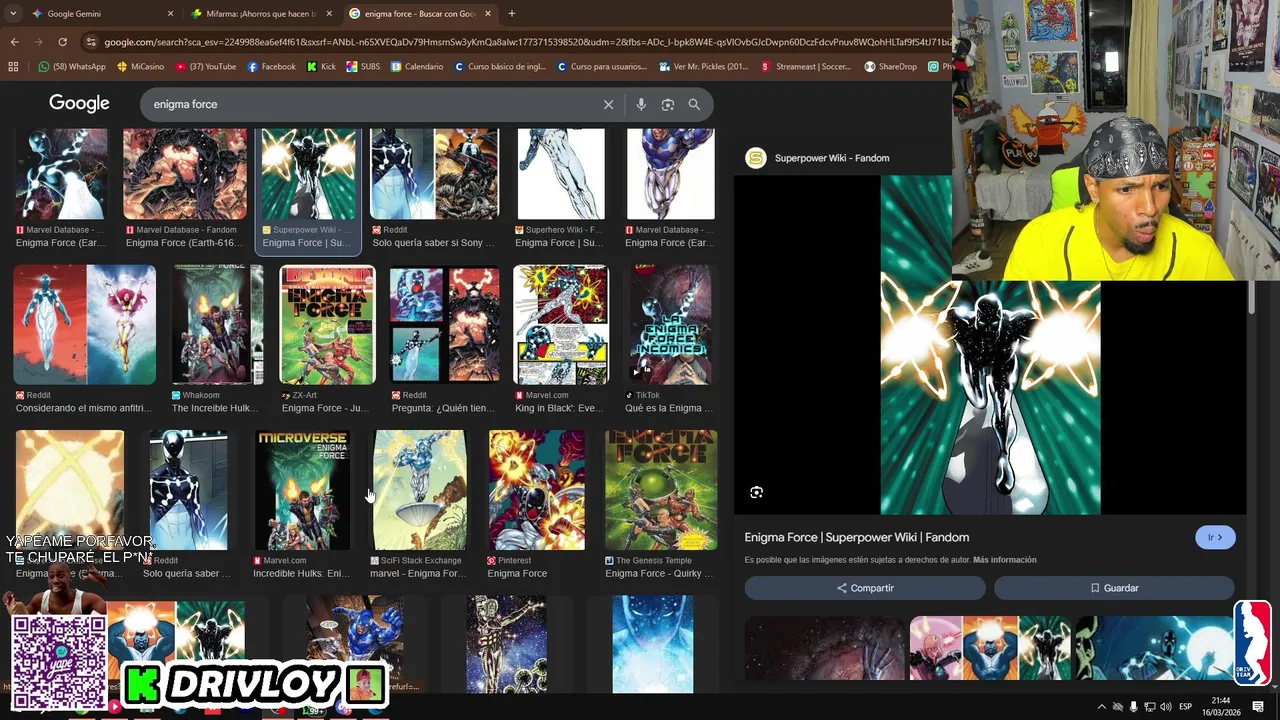Open the MiCasino bookmark

(141, 67)
